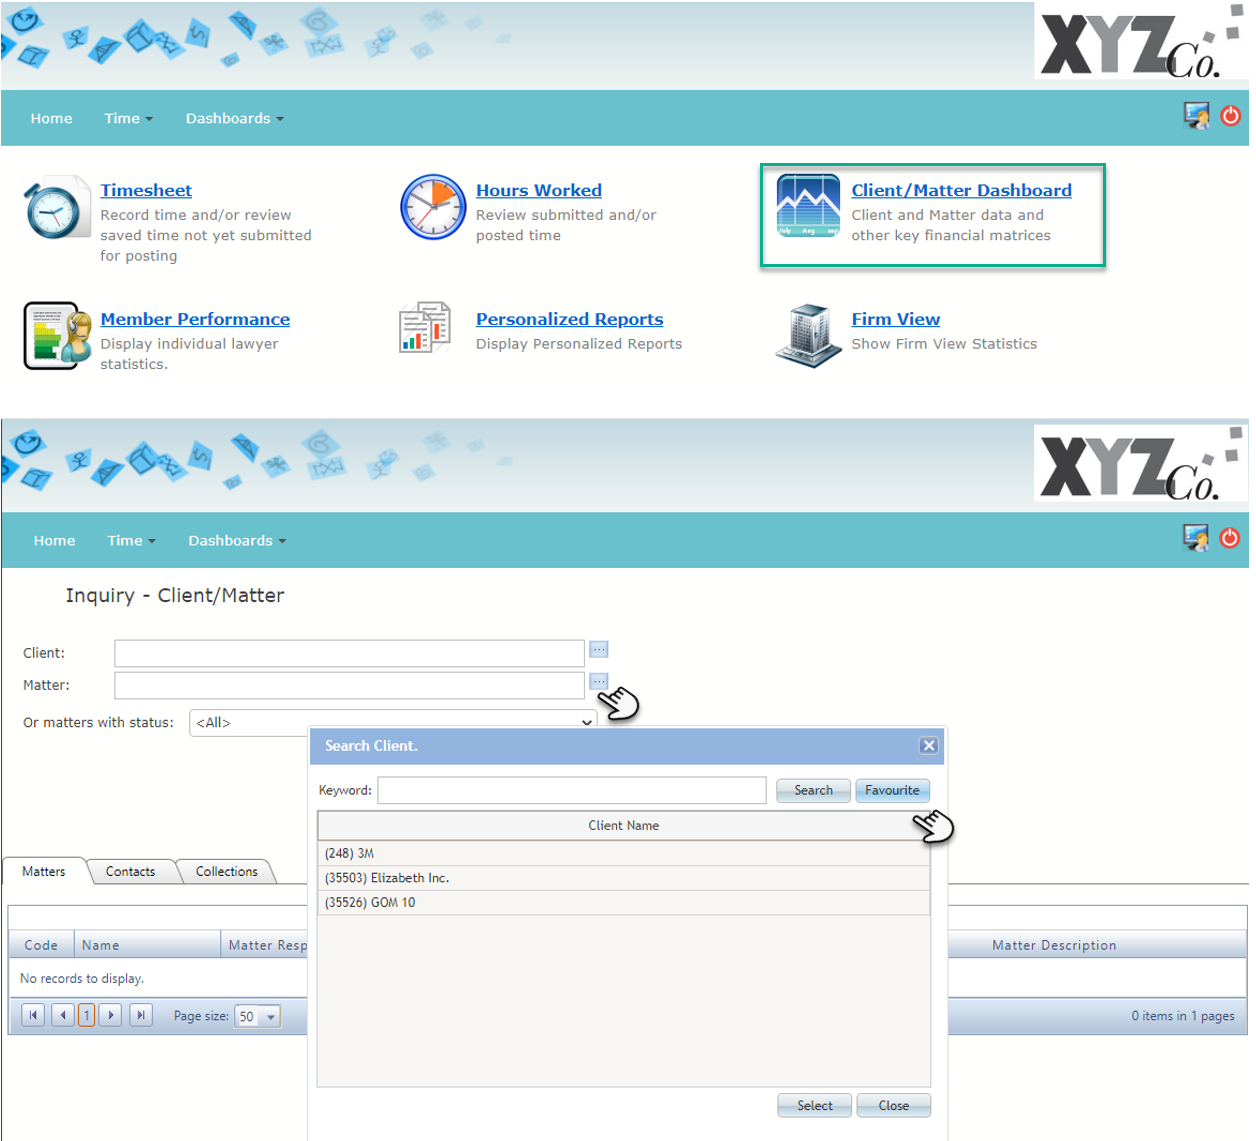This screenshot has height=1141, width=1256.
Task: Expand the Dashboards menu on the Inquiry page
Action: 238,541
